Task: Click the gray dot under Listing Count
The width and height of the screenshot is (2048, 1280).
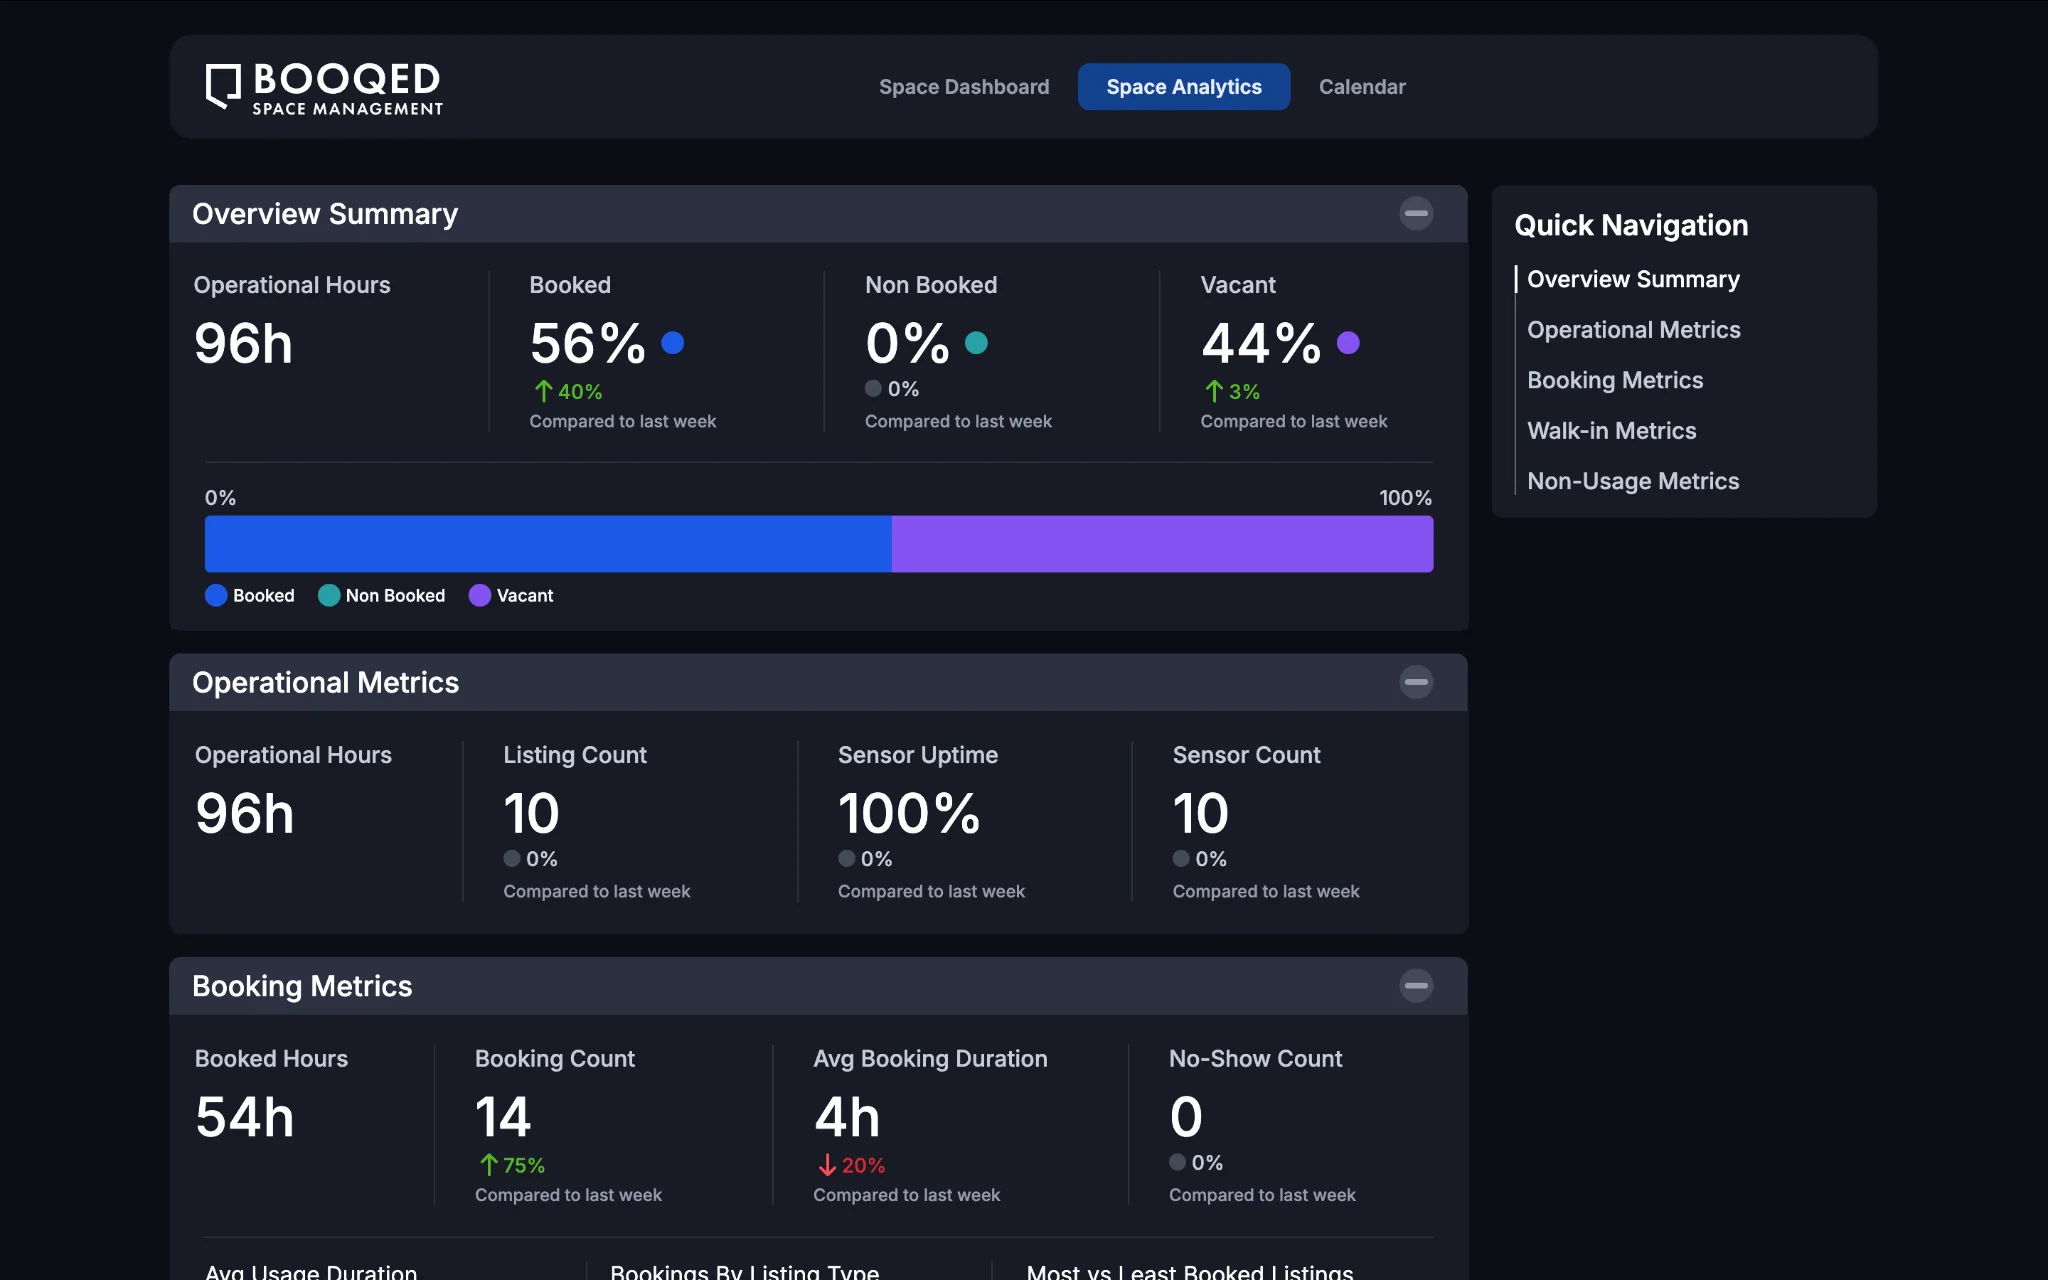Action: tap(512, 858)
